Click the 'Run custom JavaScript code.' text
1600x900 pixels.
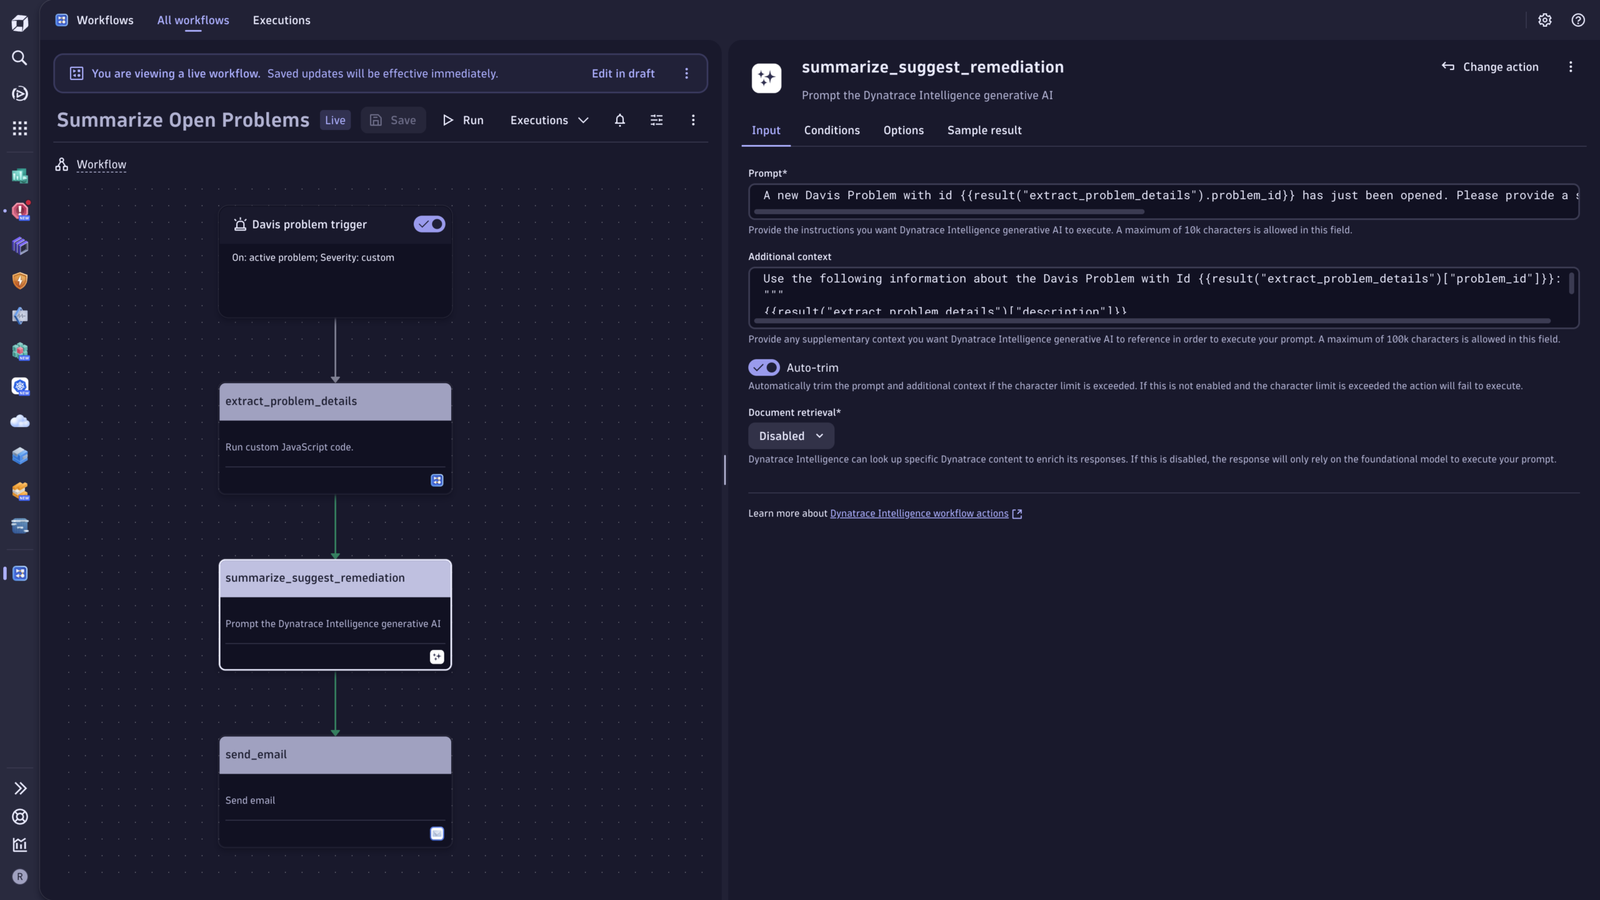point(289,447)
